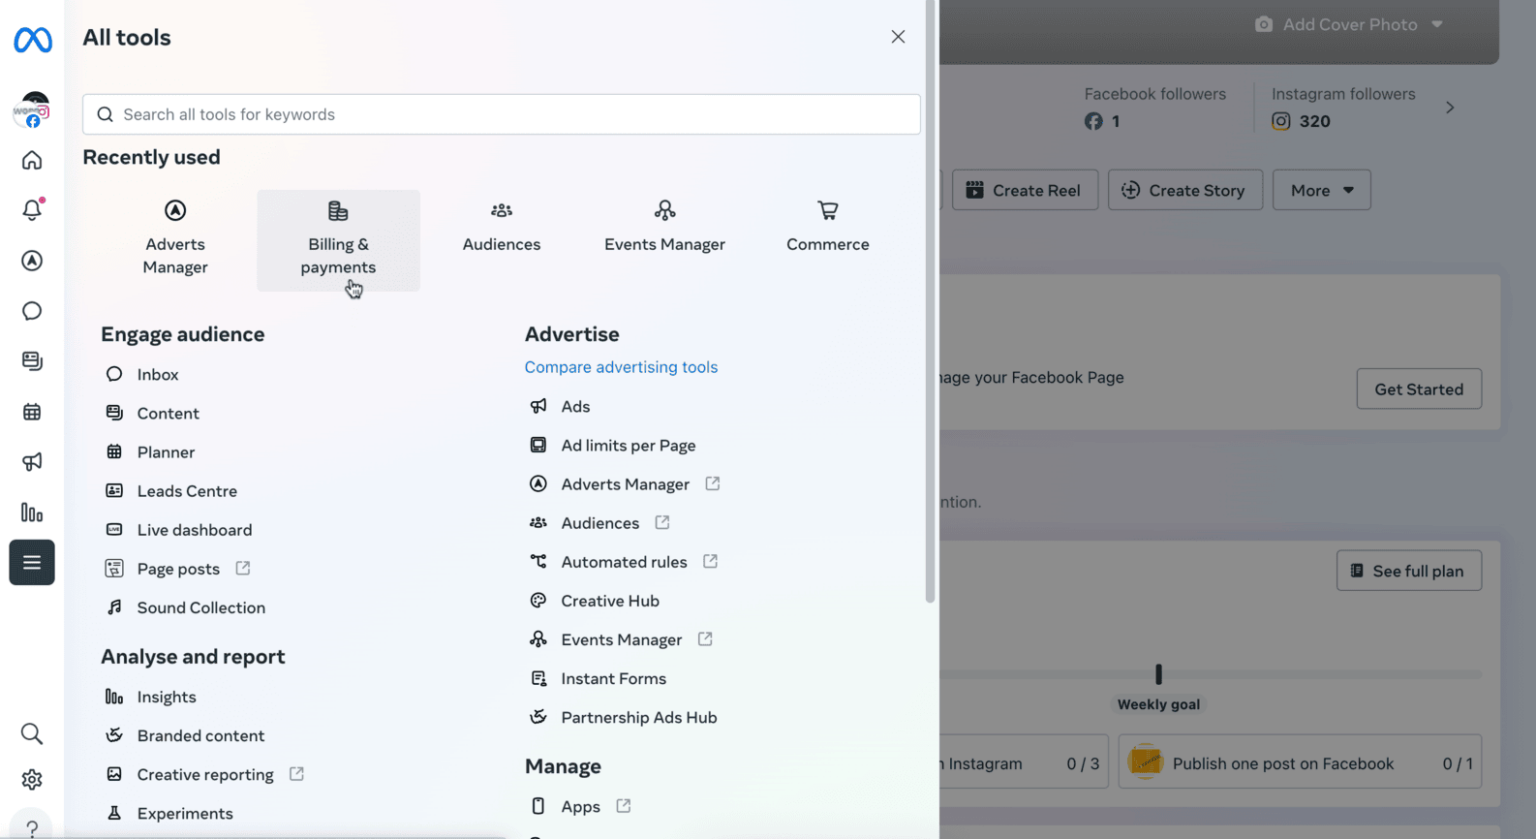This screenshot has height=839, width=1536.
Task: Click the Weekly goal progress marker
Action: [x=1158, y=674]
